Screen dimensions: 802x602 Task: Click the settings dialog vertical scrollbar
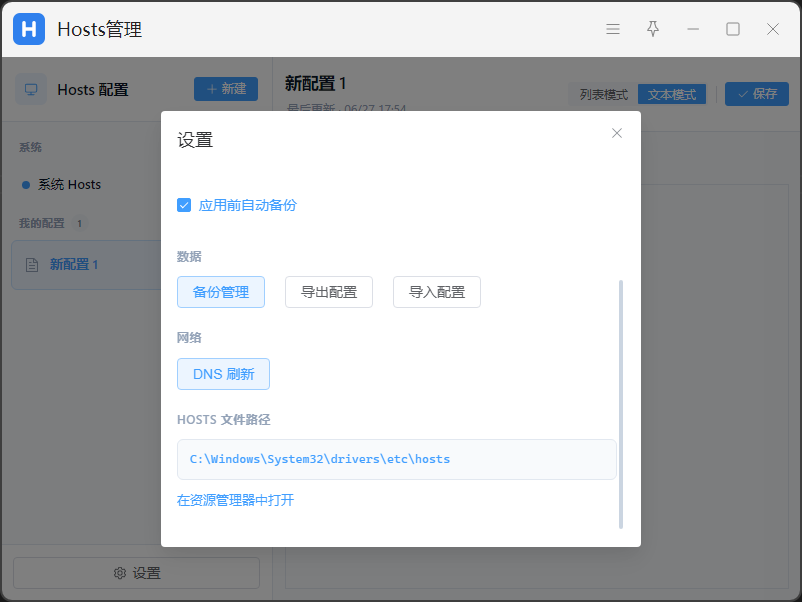point(621,404)
